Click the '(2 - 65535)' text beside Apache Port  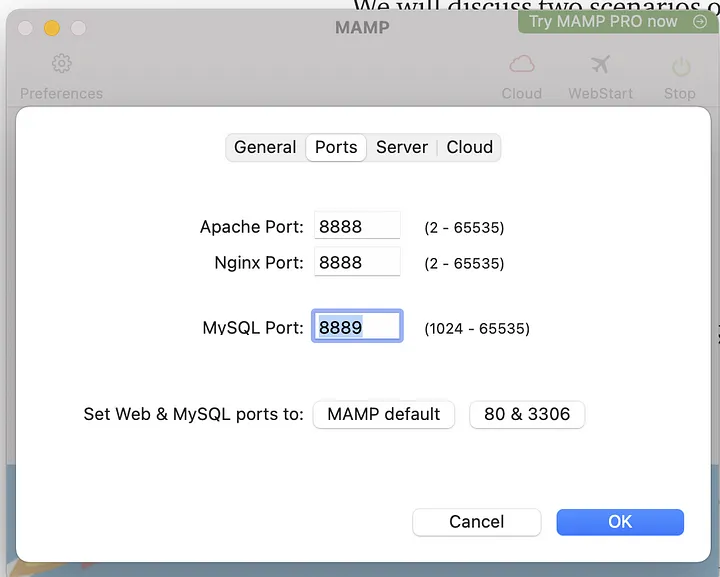tap(464, 228)
